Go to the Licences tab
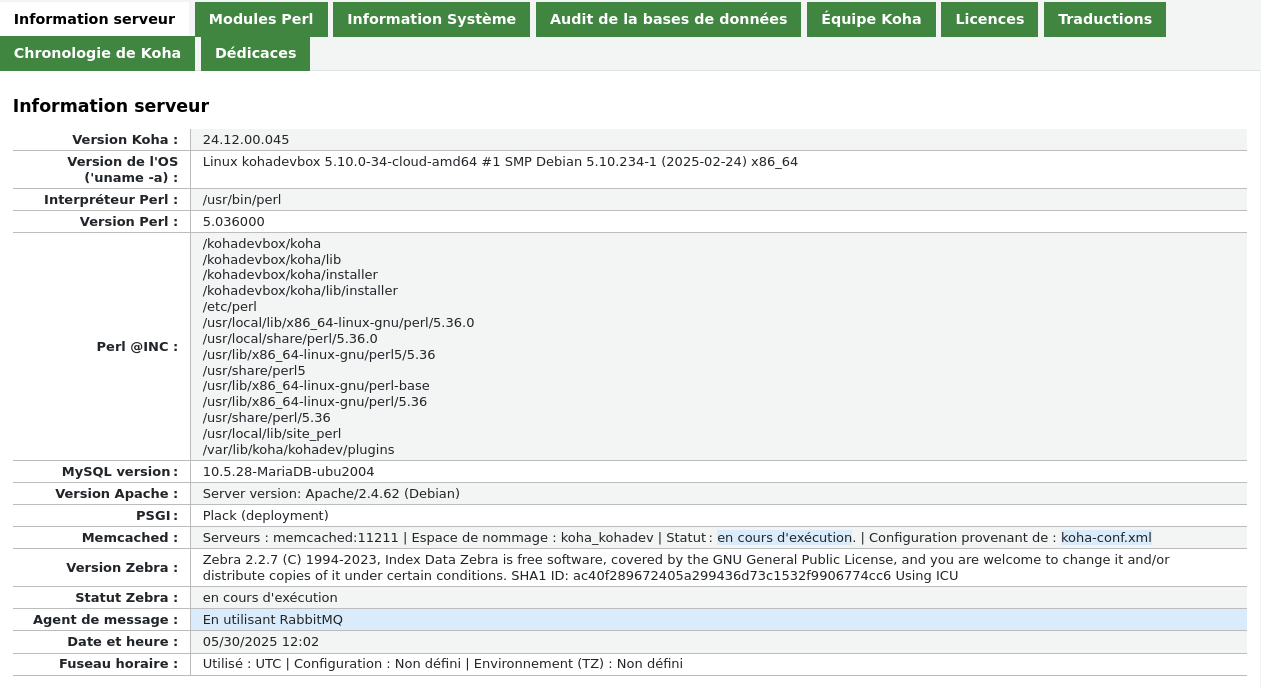Viewport: 1261px width, 689px height. 989,19
